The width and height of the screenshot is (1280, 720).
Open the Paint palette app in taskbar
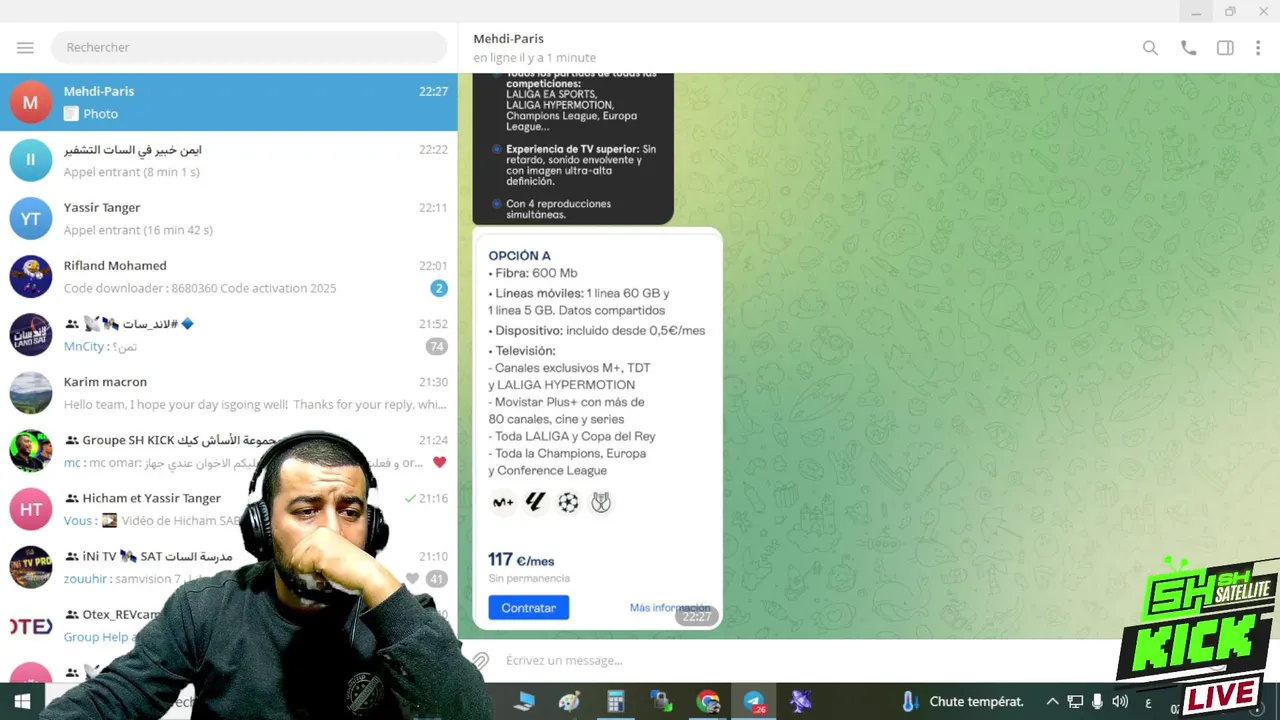point(569,702)
